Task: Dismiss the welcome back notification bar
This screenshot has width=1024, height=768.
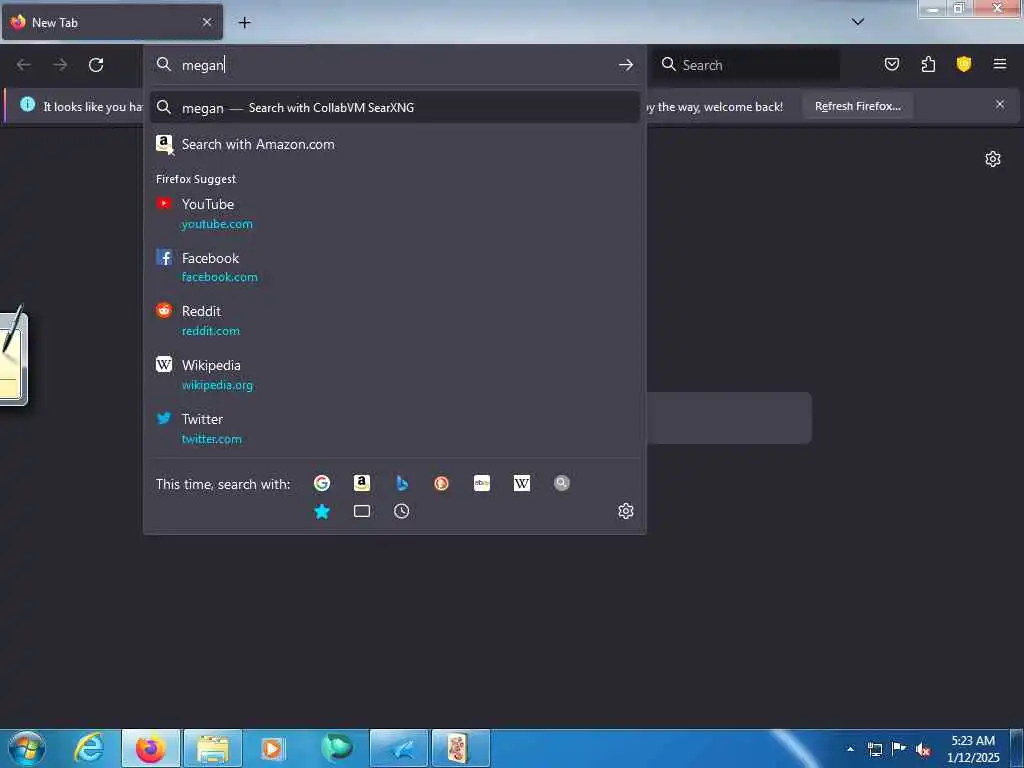Action: pyautogui.click(x=1000, y=104)
